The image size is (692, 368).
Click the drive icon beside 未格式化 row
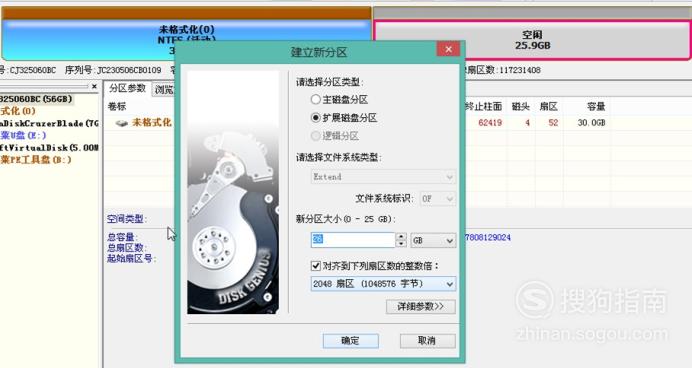(121, 123)
